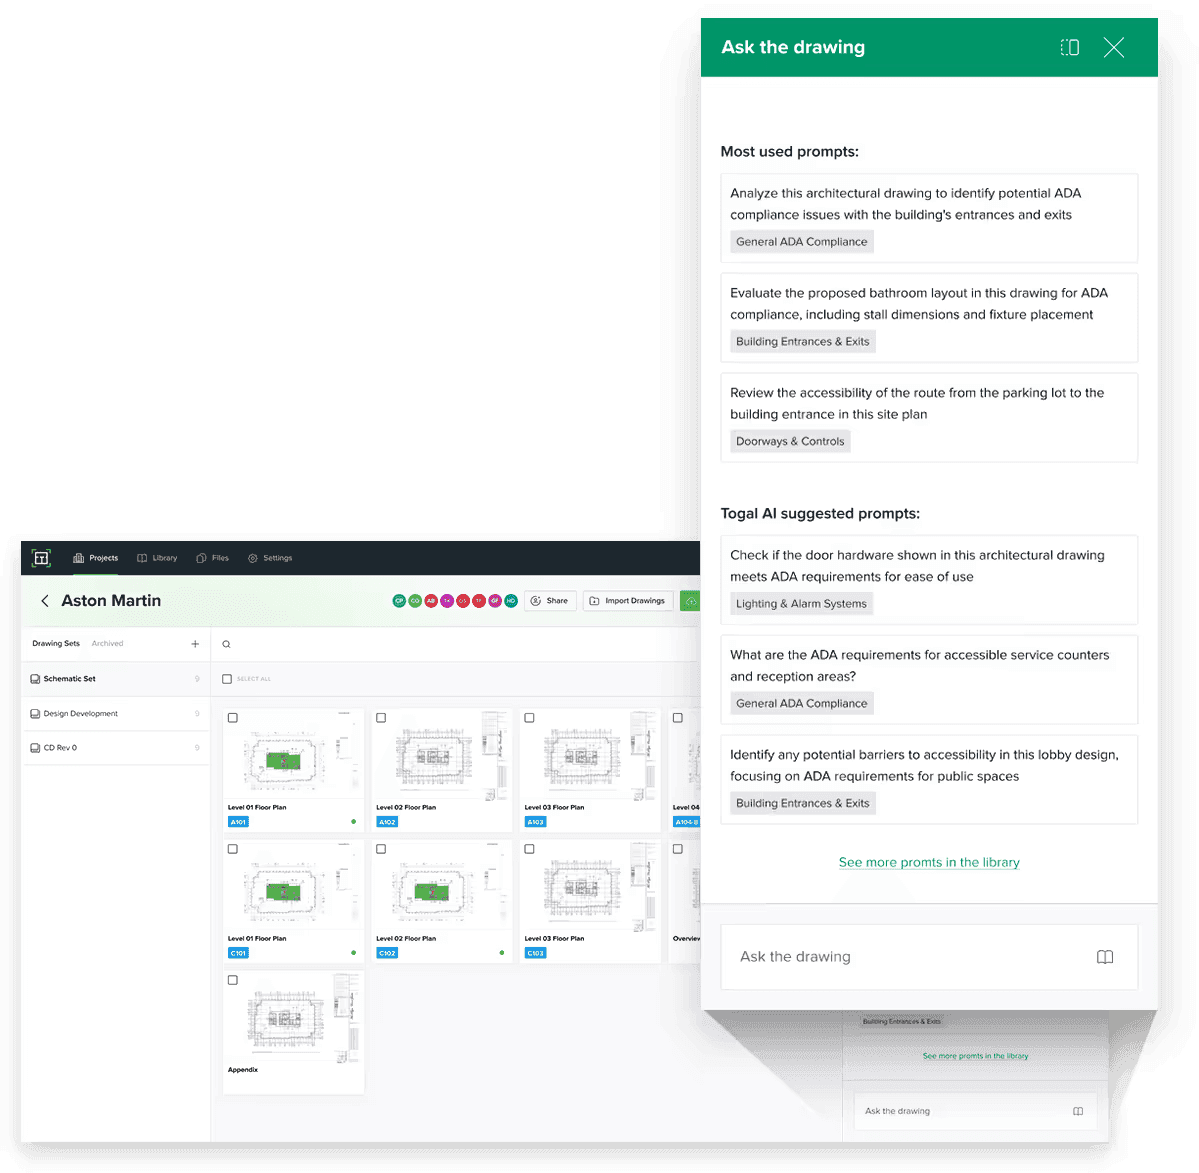Go back using the arrow beside Aston Martin
The image size is (1199, 1173).
(45, 601)
